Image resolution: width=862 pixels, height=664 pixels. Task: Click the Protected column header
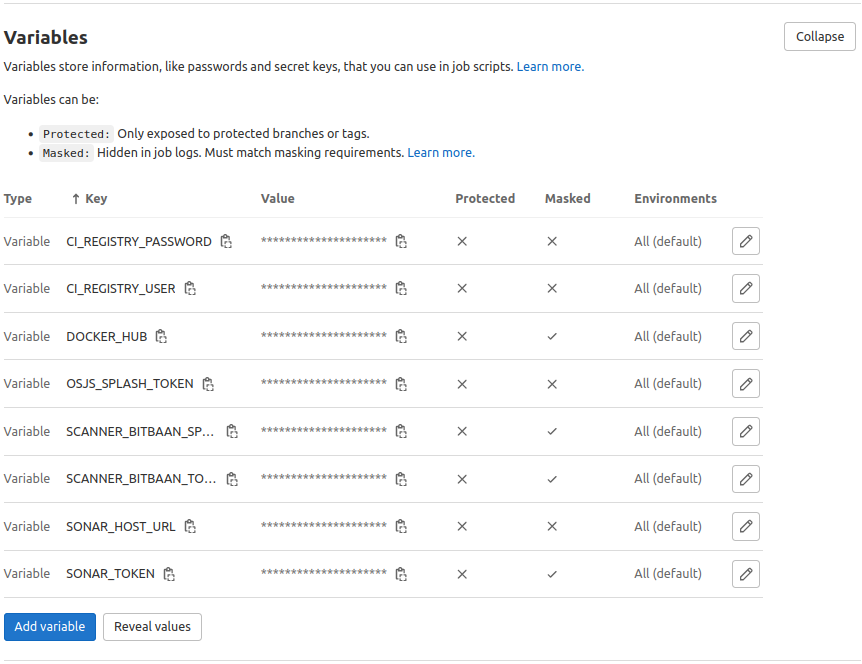(x=485, y=199)
